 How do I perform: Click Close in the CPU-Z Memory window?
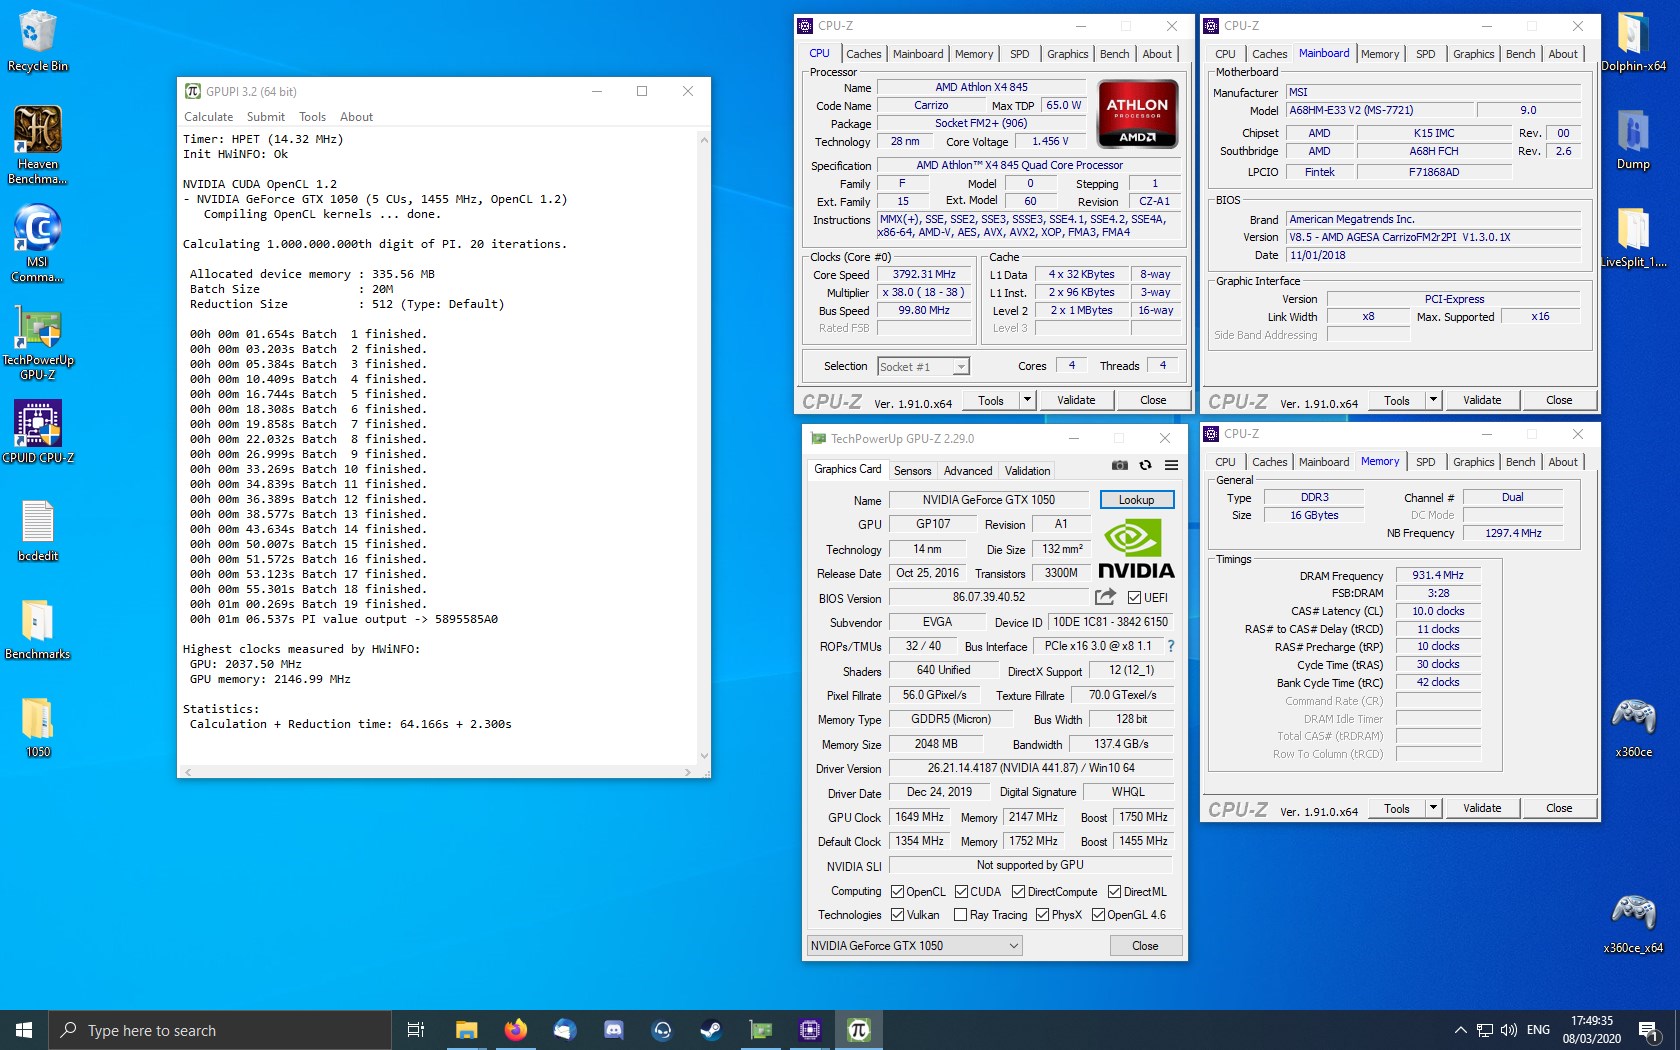click(x=1559, y=808)
